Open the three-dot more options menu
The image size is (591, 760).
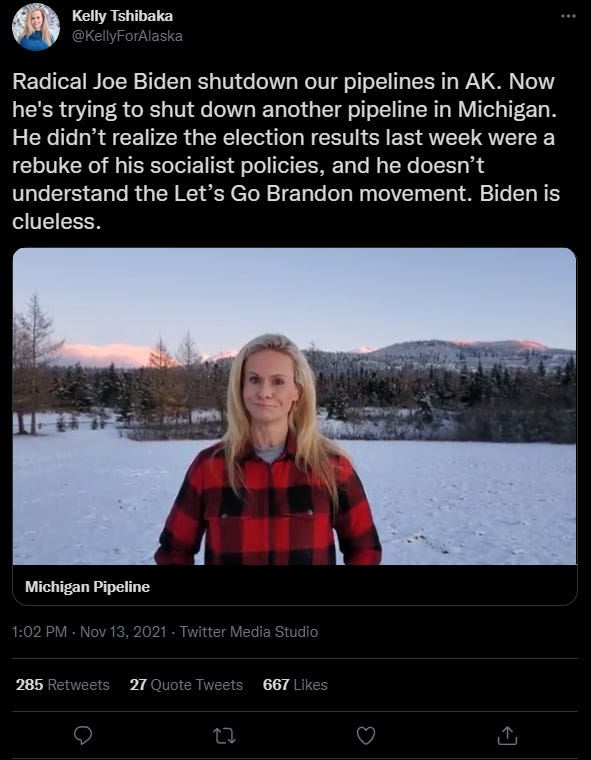click(x=568, y=16)
